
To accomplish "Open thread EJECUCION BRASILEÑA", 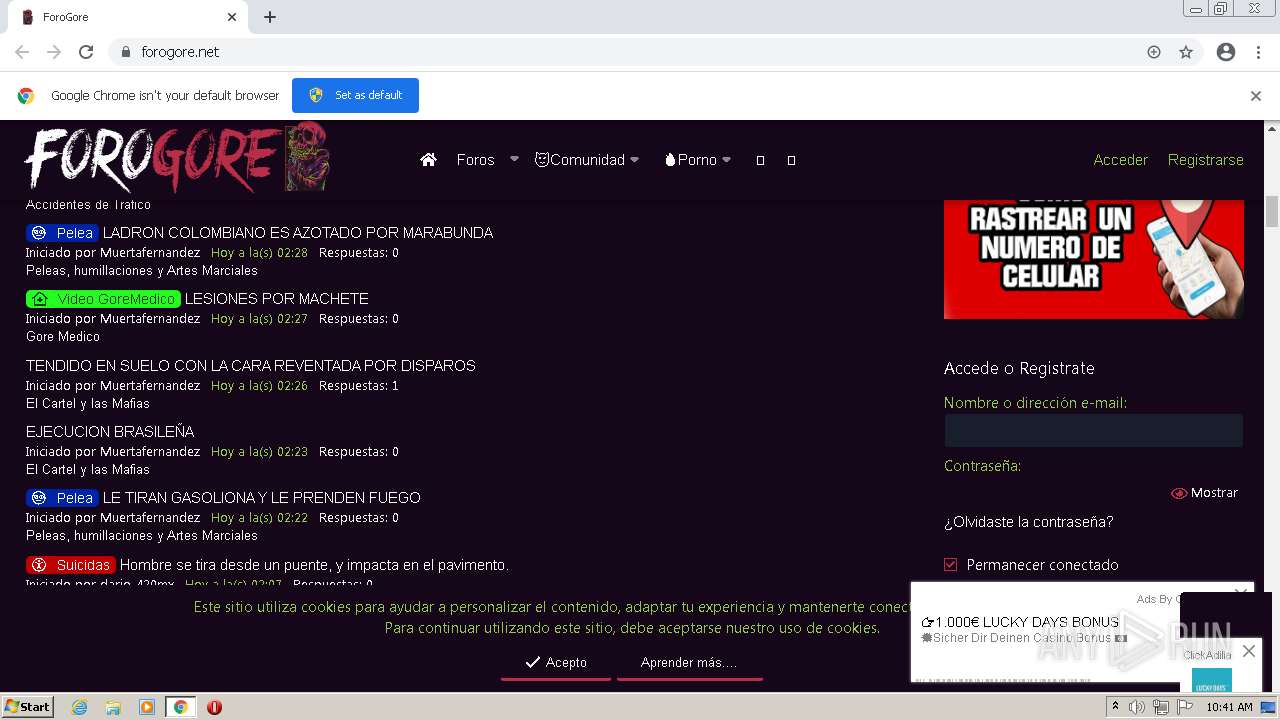I will click(110, 432).
